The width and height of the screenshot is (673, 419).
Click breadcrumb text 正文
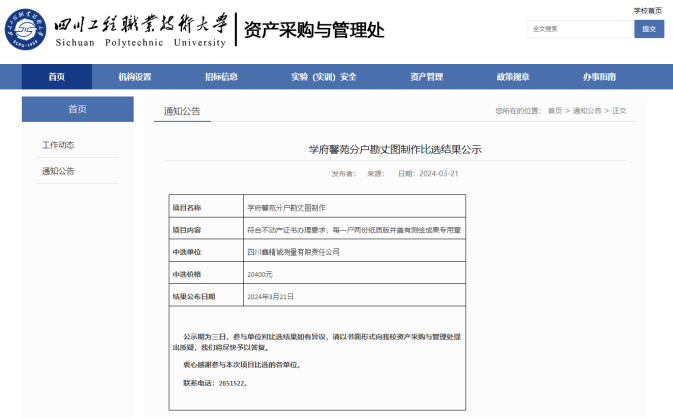619,111
